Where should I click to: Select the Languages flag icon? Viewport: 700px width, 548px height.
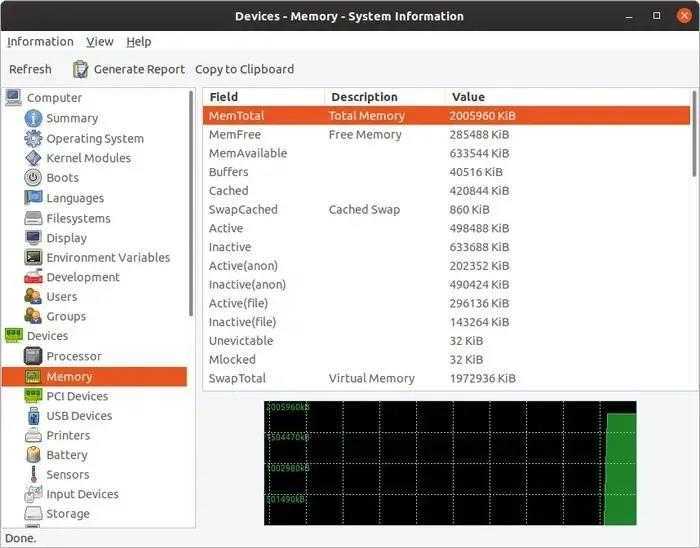33,197
